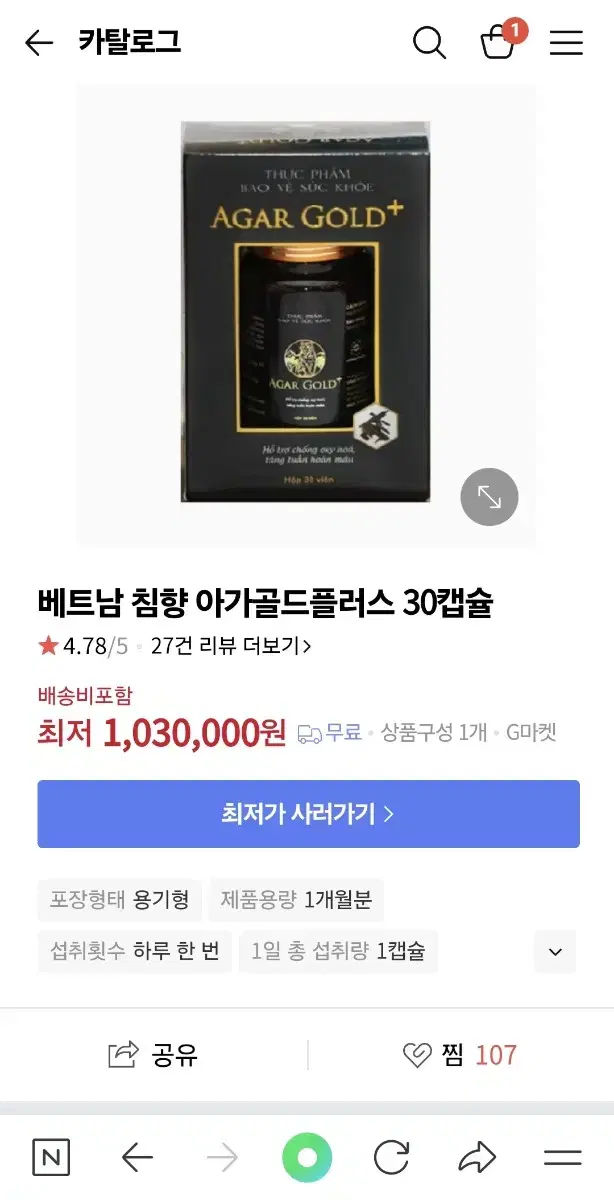Tap the back arrow next to 카탈로그
614x1200 pixels.
(39, 43)
